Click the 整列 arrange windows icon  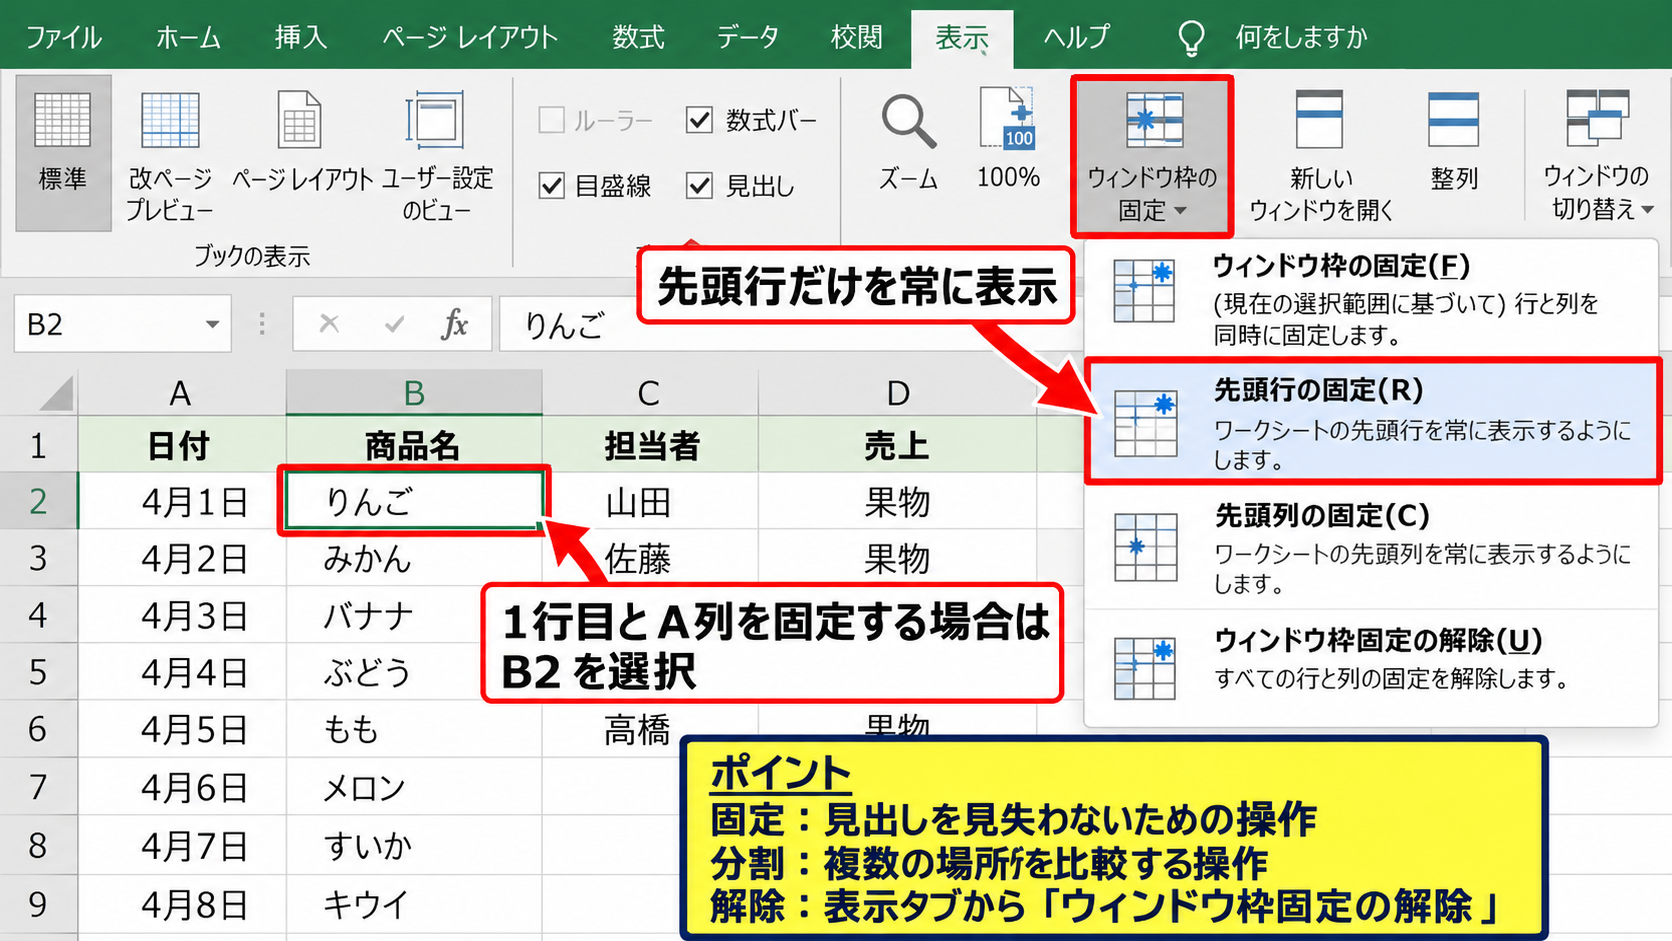click(x=1453, y=119)
